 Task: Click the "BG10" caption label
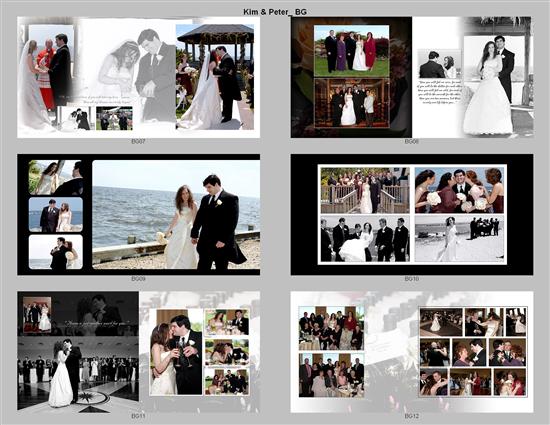411,279
